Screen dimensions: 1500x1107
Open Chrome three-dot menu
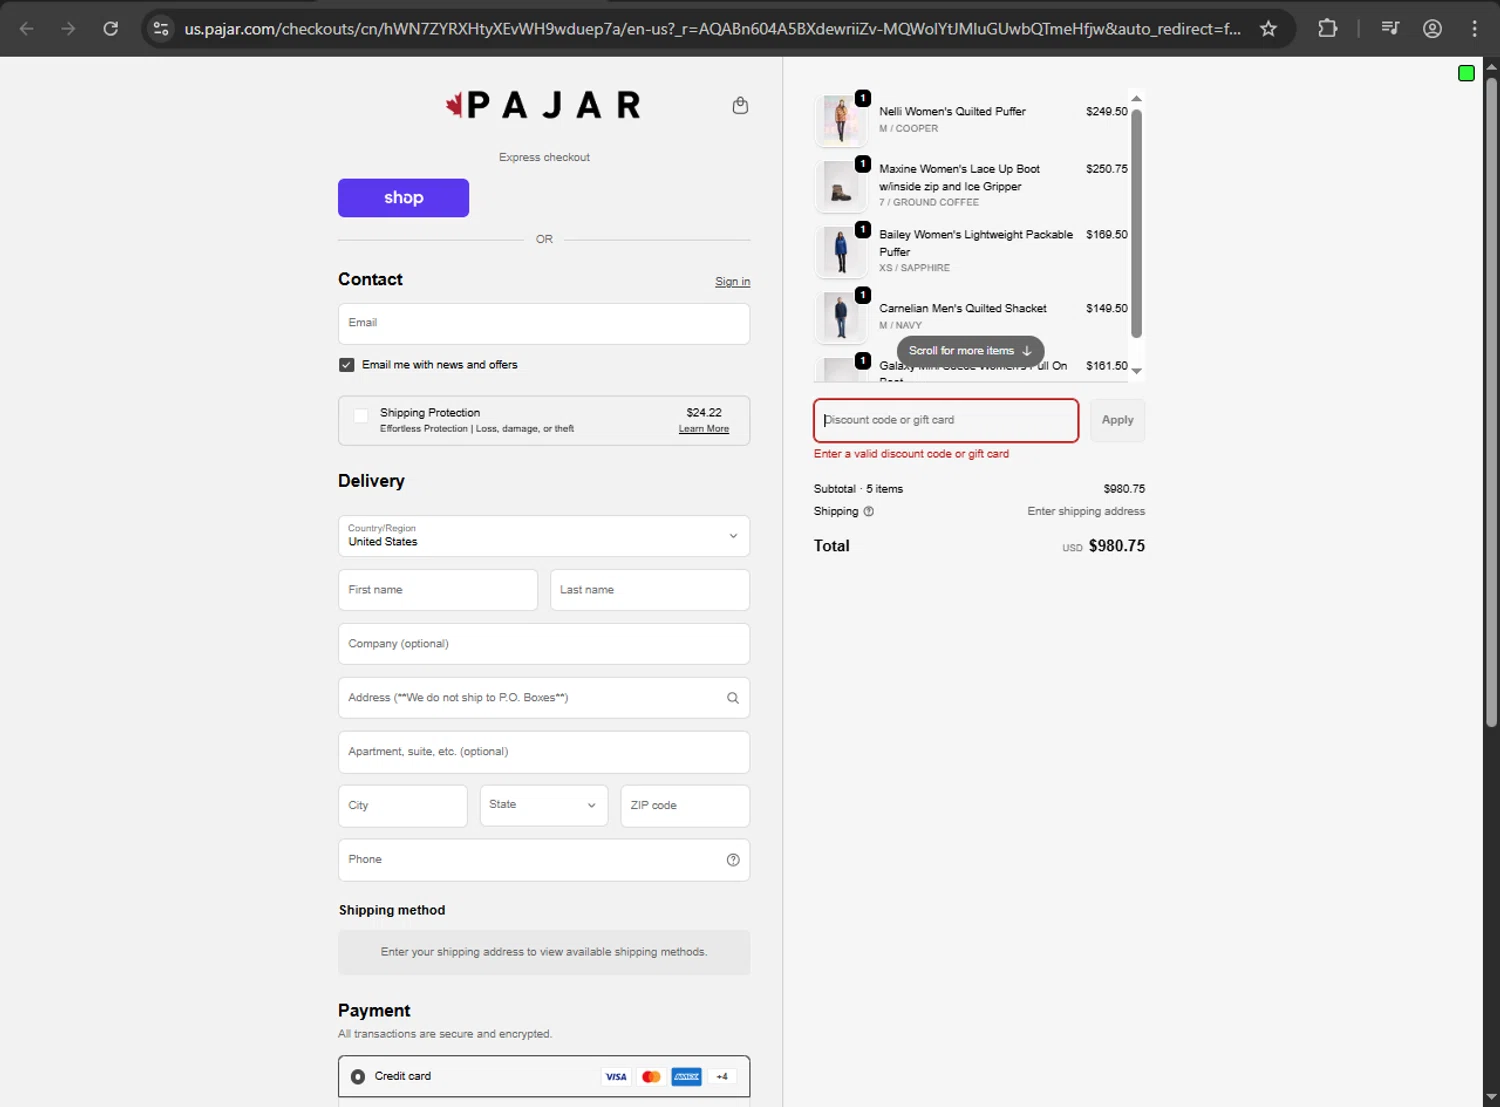click(1474, 29)
